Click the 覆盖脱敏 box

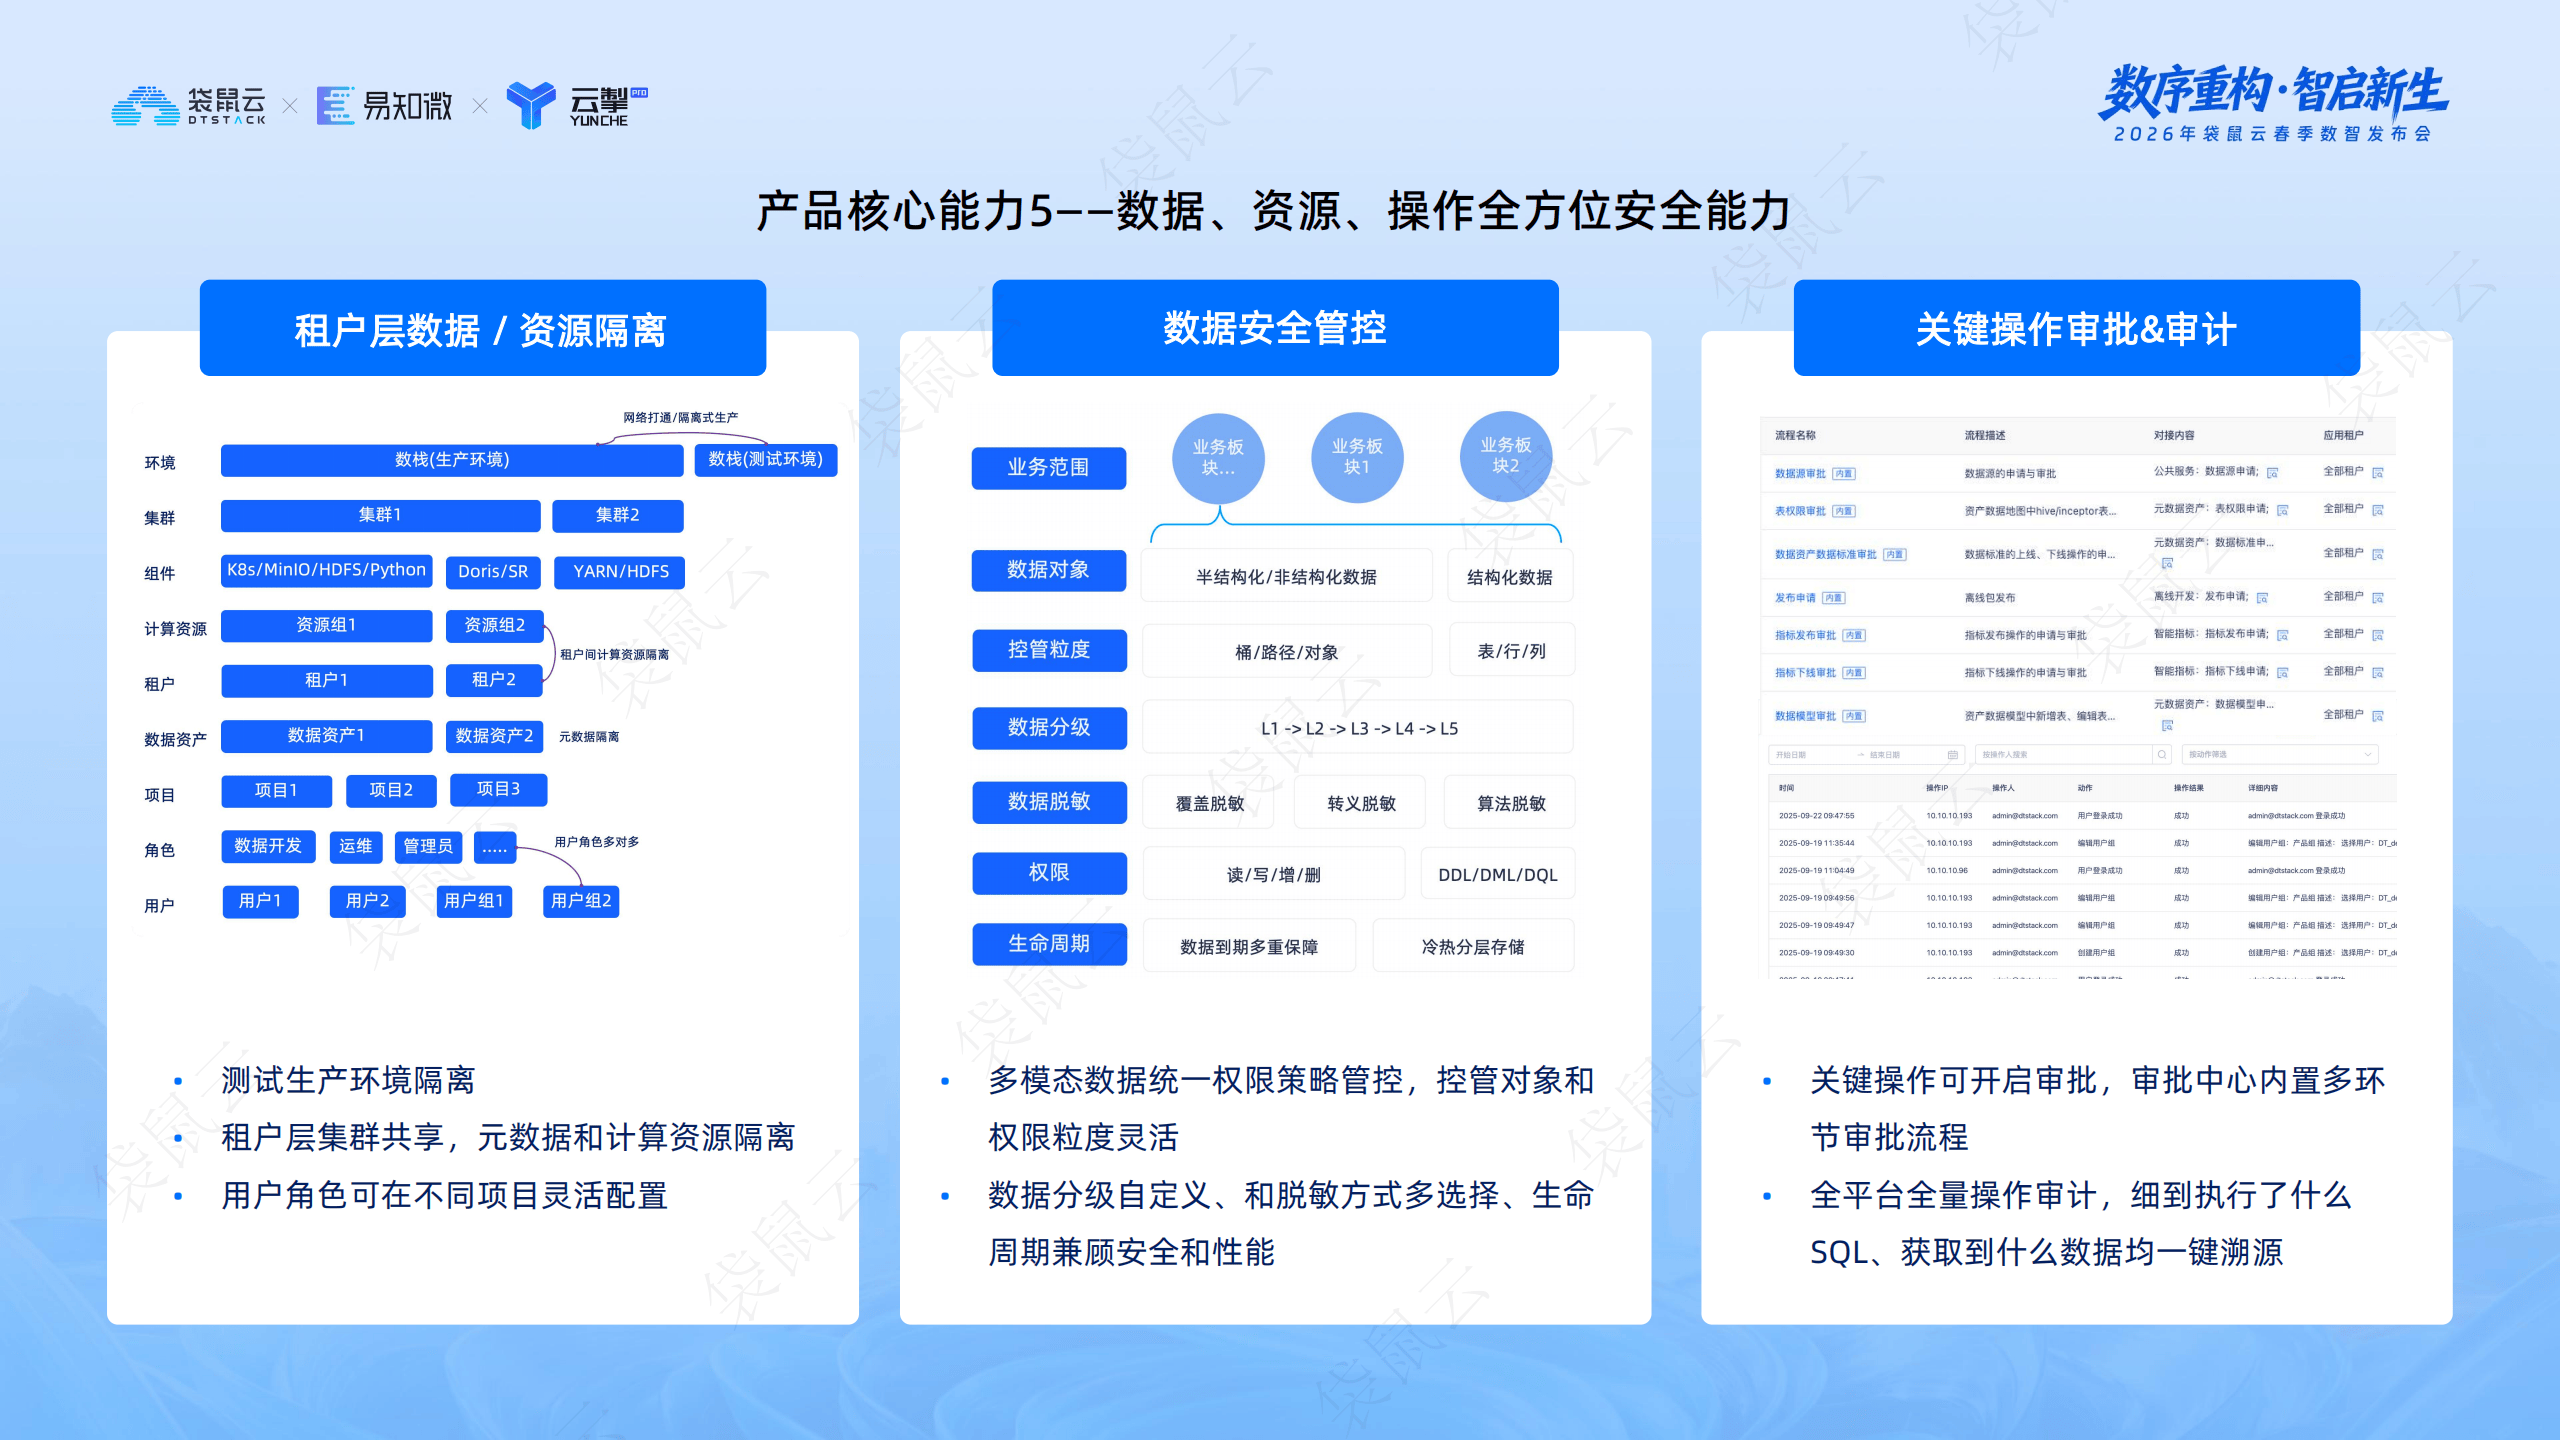(x=1209, y=803)
